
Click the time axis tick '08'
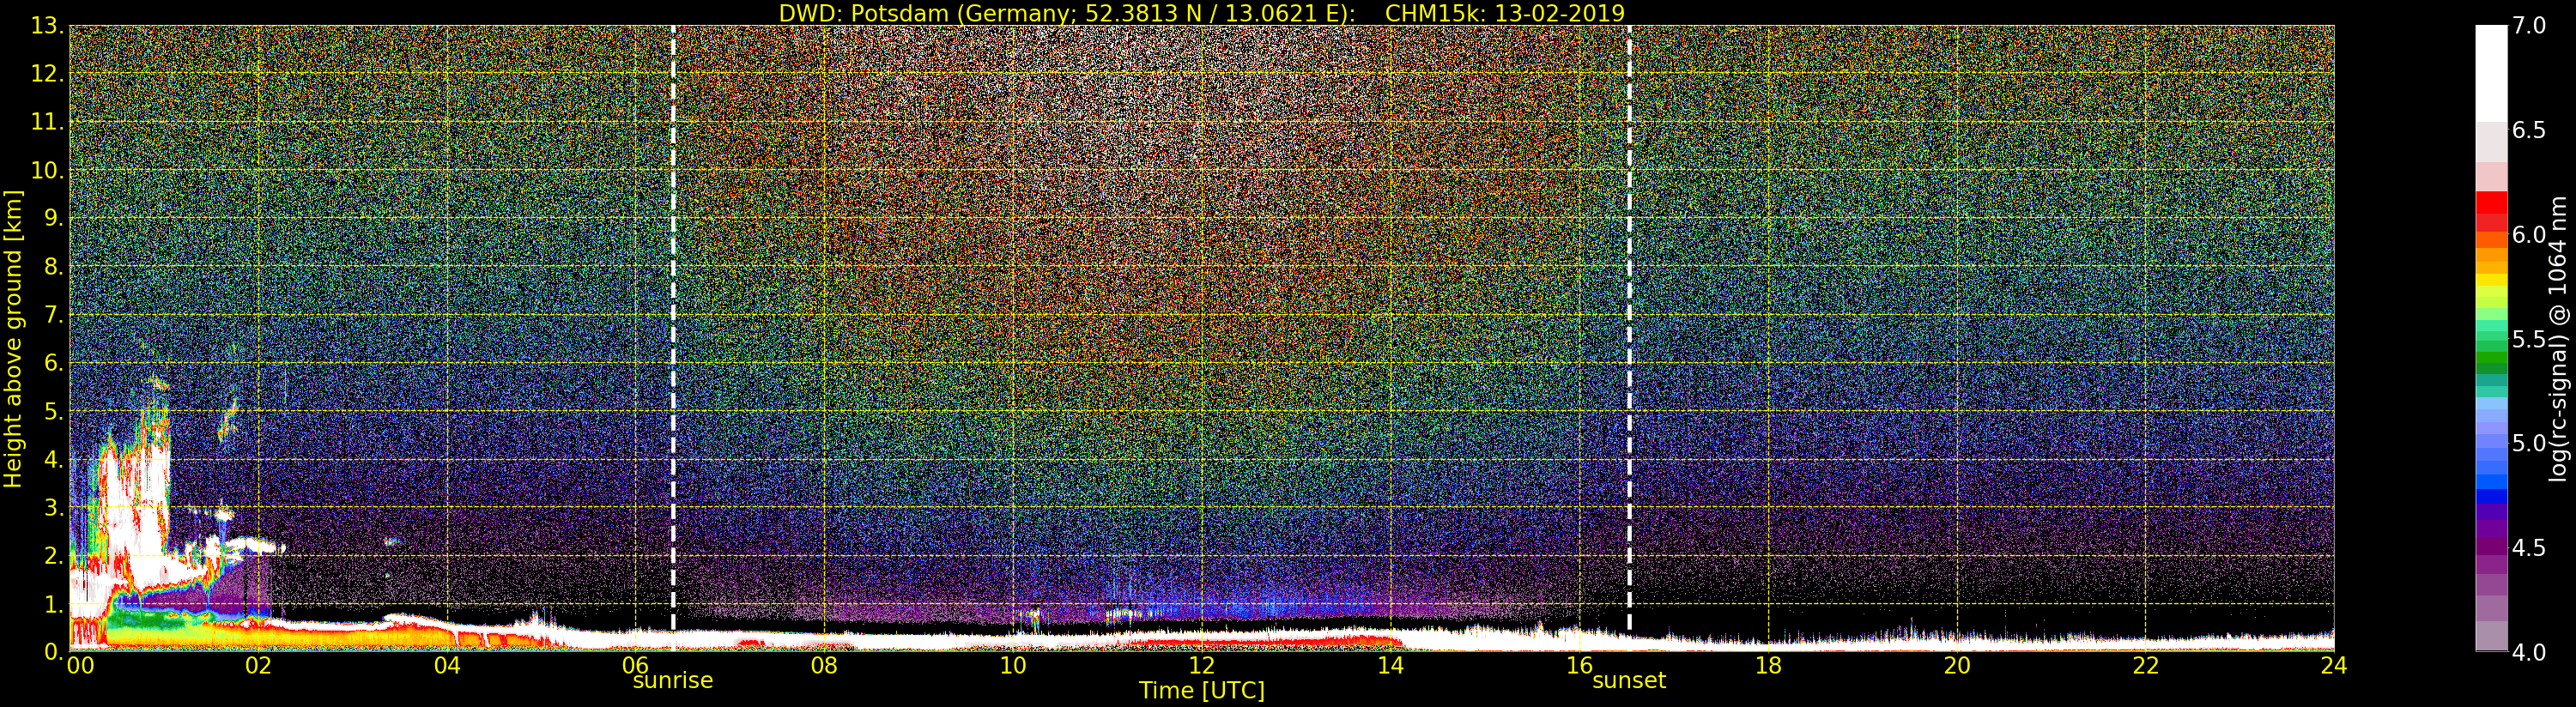click(x=824, y=665)
